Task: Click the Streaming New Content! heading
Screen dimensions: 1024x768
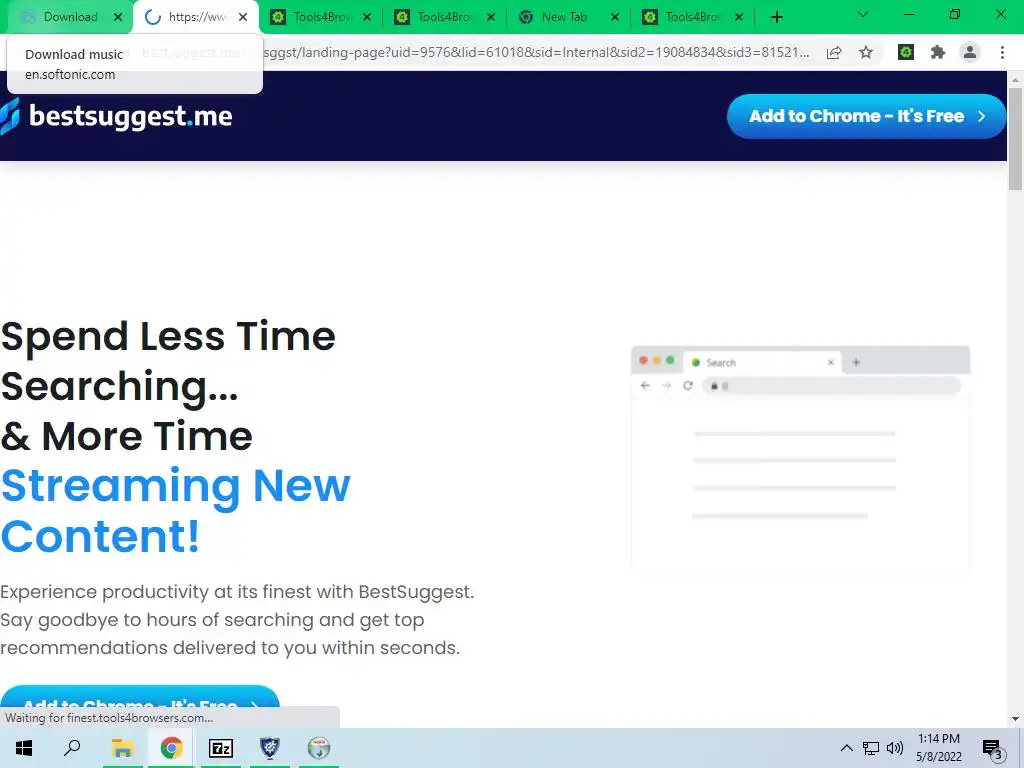Action: click(176, 511)
